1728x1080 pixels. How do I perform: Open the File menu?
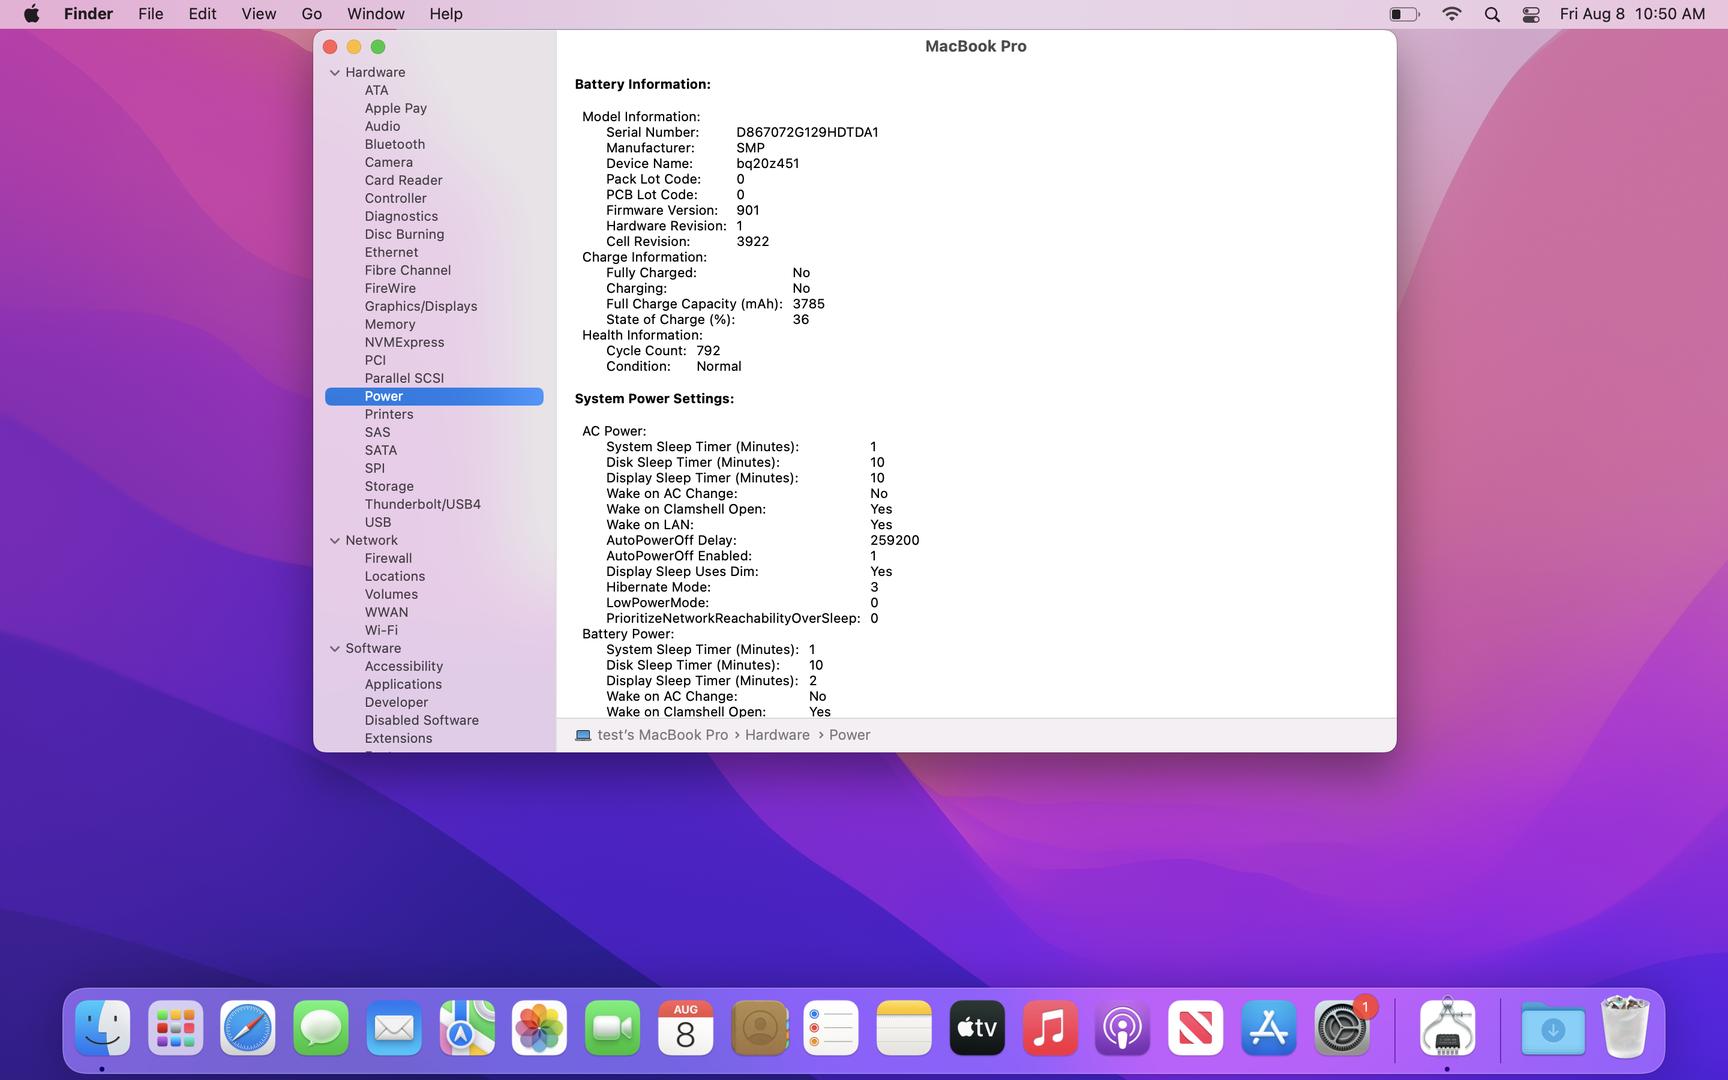pos(151,14)
